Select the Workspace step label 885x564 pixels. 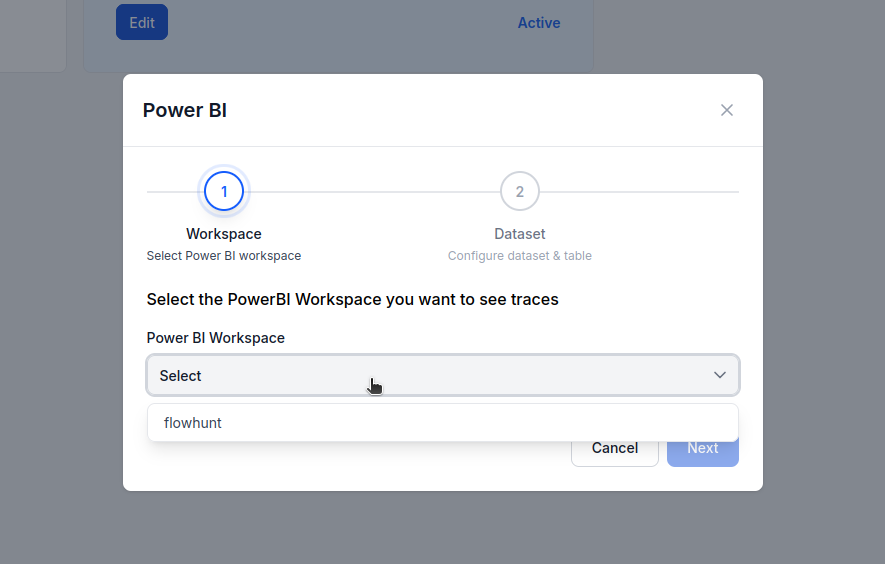224,234
